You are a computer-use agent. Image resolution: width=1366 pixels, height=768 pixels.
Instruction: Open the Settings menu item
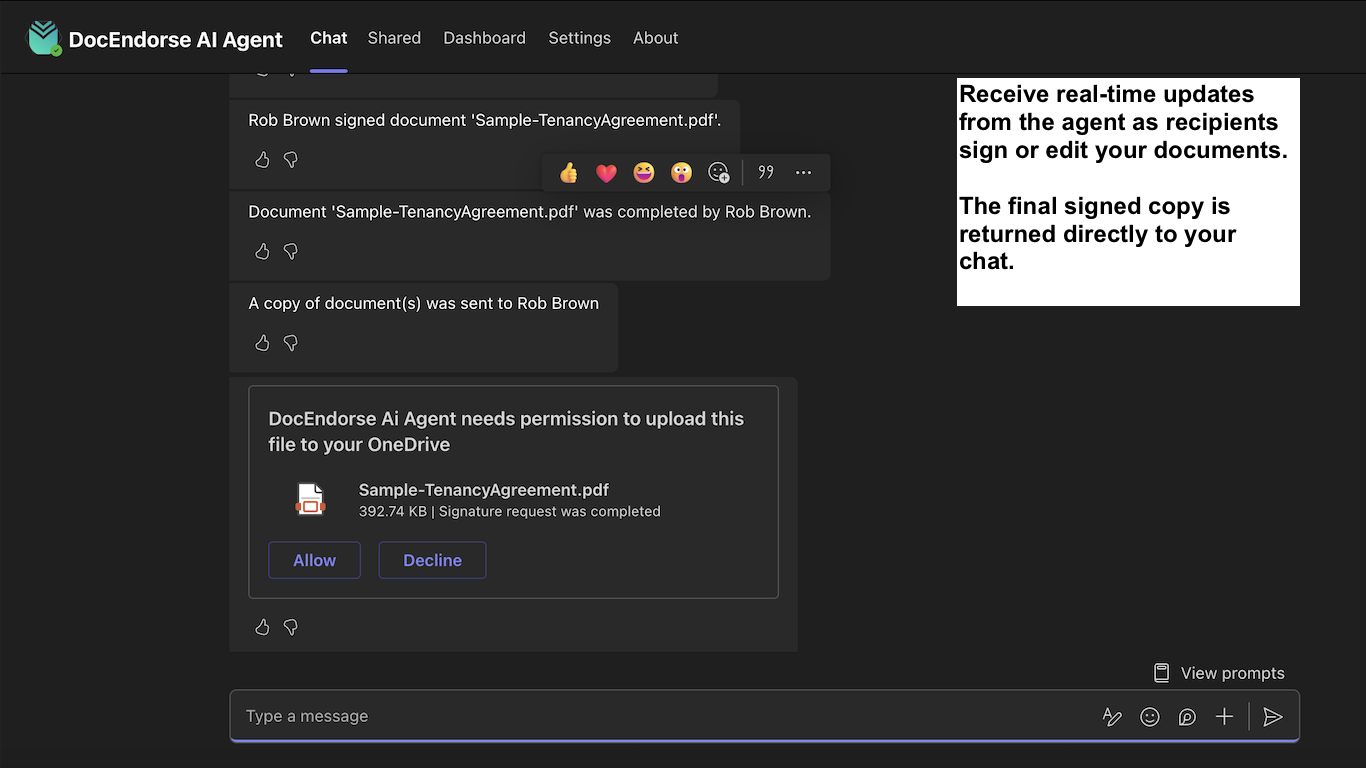(x=579, y=38)
